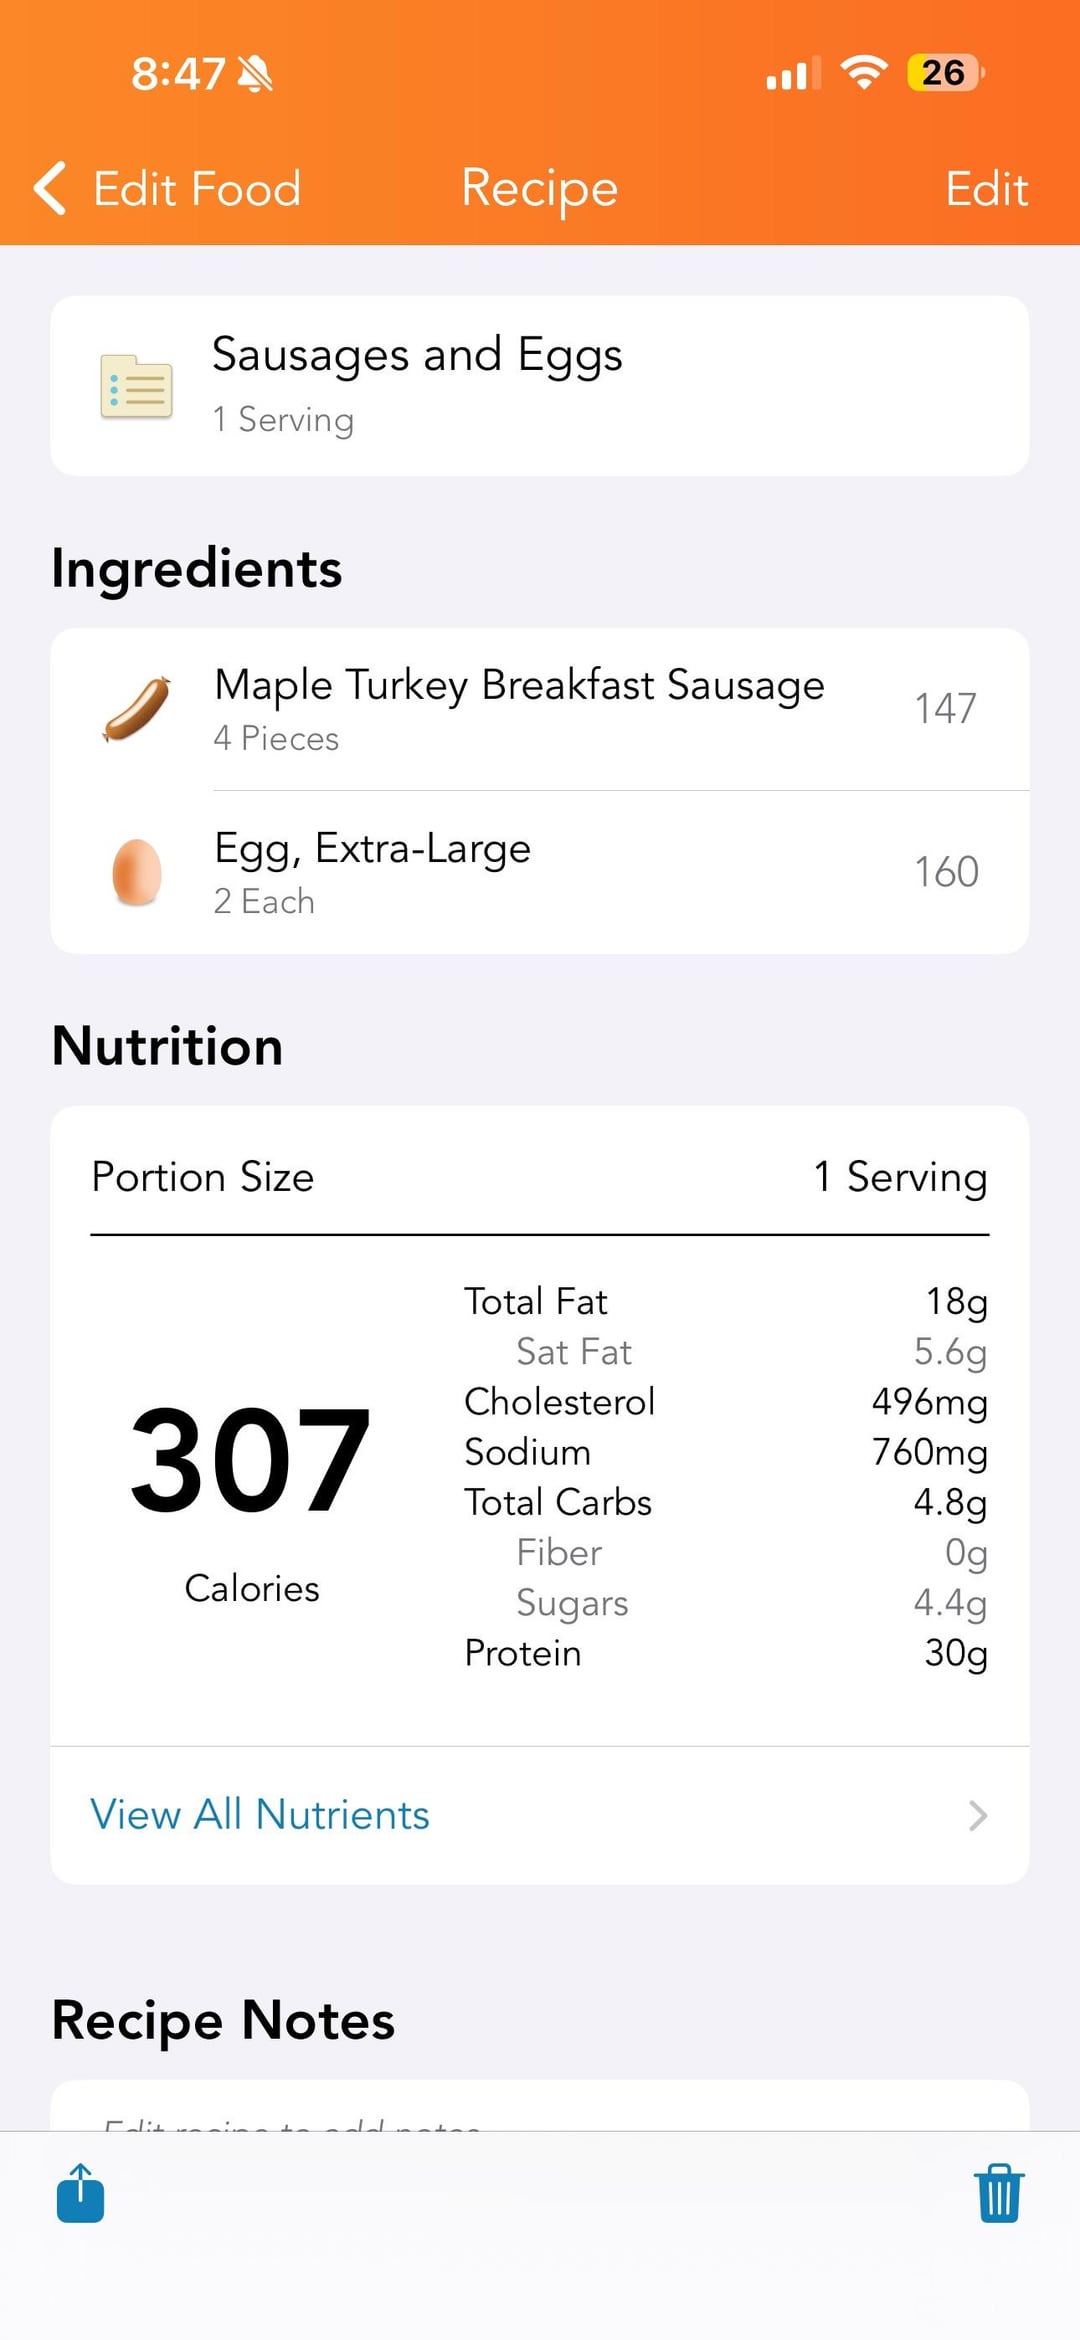Tap the battery level indicator

[x=945, y=73]
